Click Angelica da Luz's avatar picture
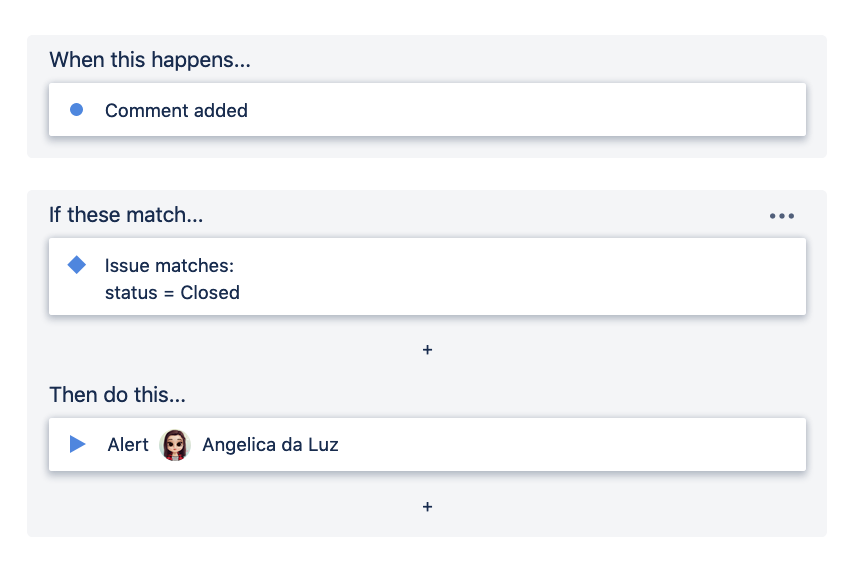 pyautogui.click(x=175, y=445)
